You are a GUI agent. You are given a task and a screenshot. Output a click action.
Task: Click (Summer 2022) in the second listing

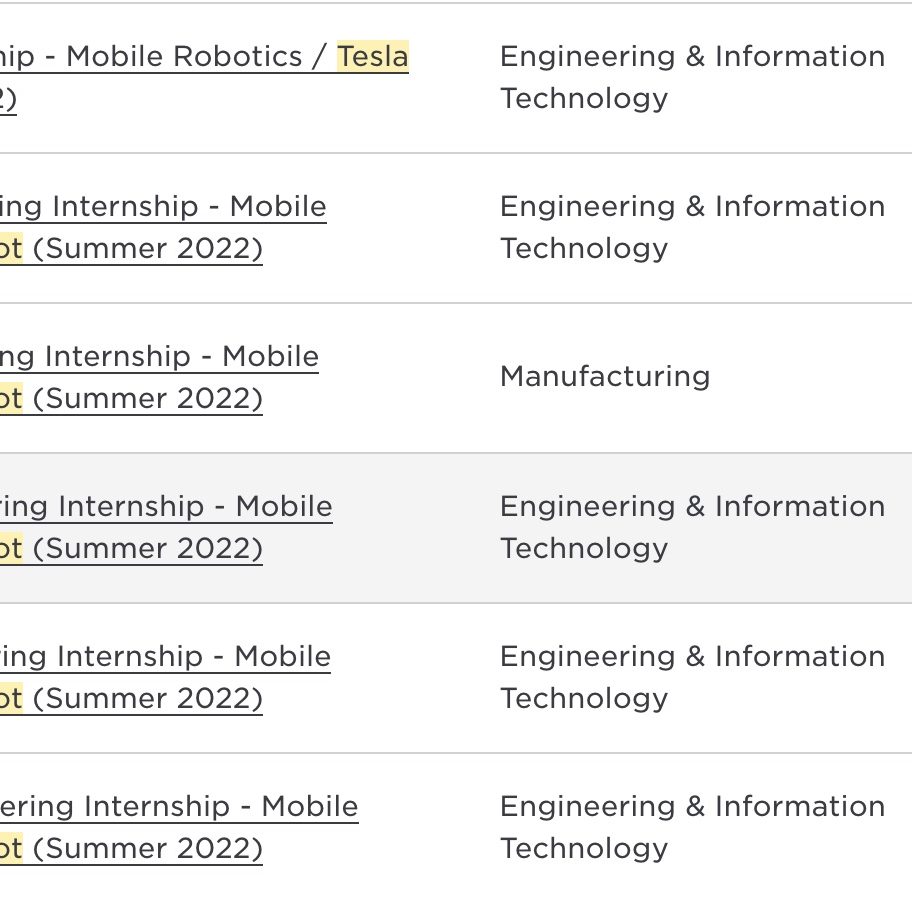pos(148,249)
